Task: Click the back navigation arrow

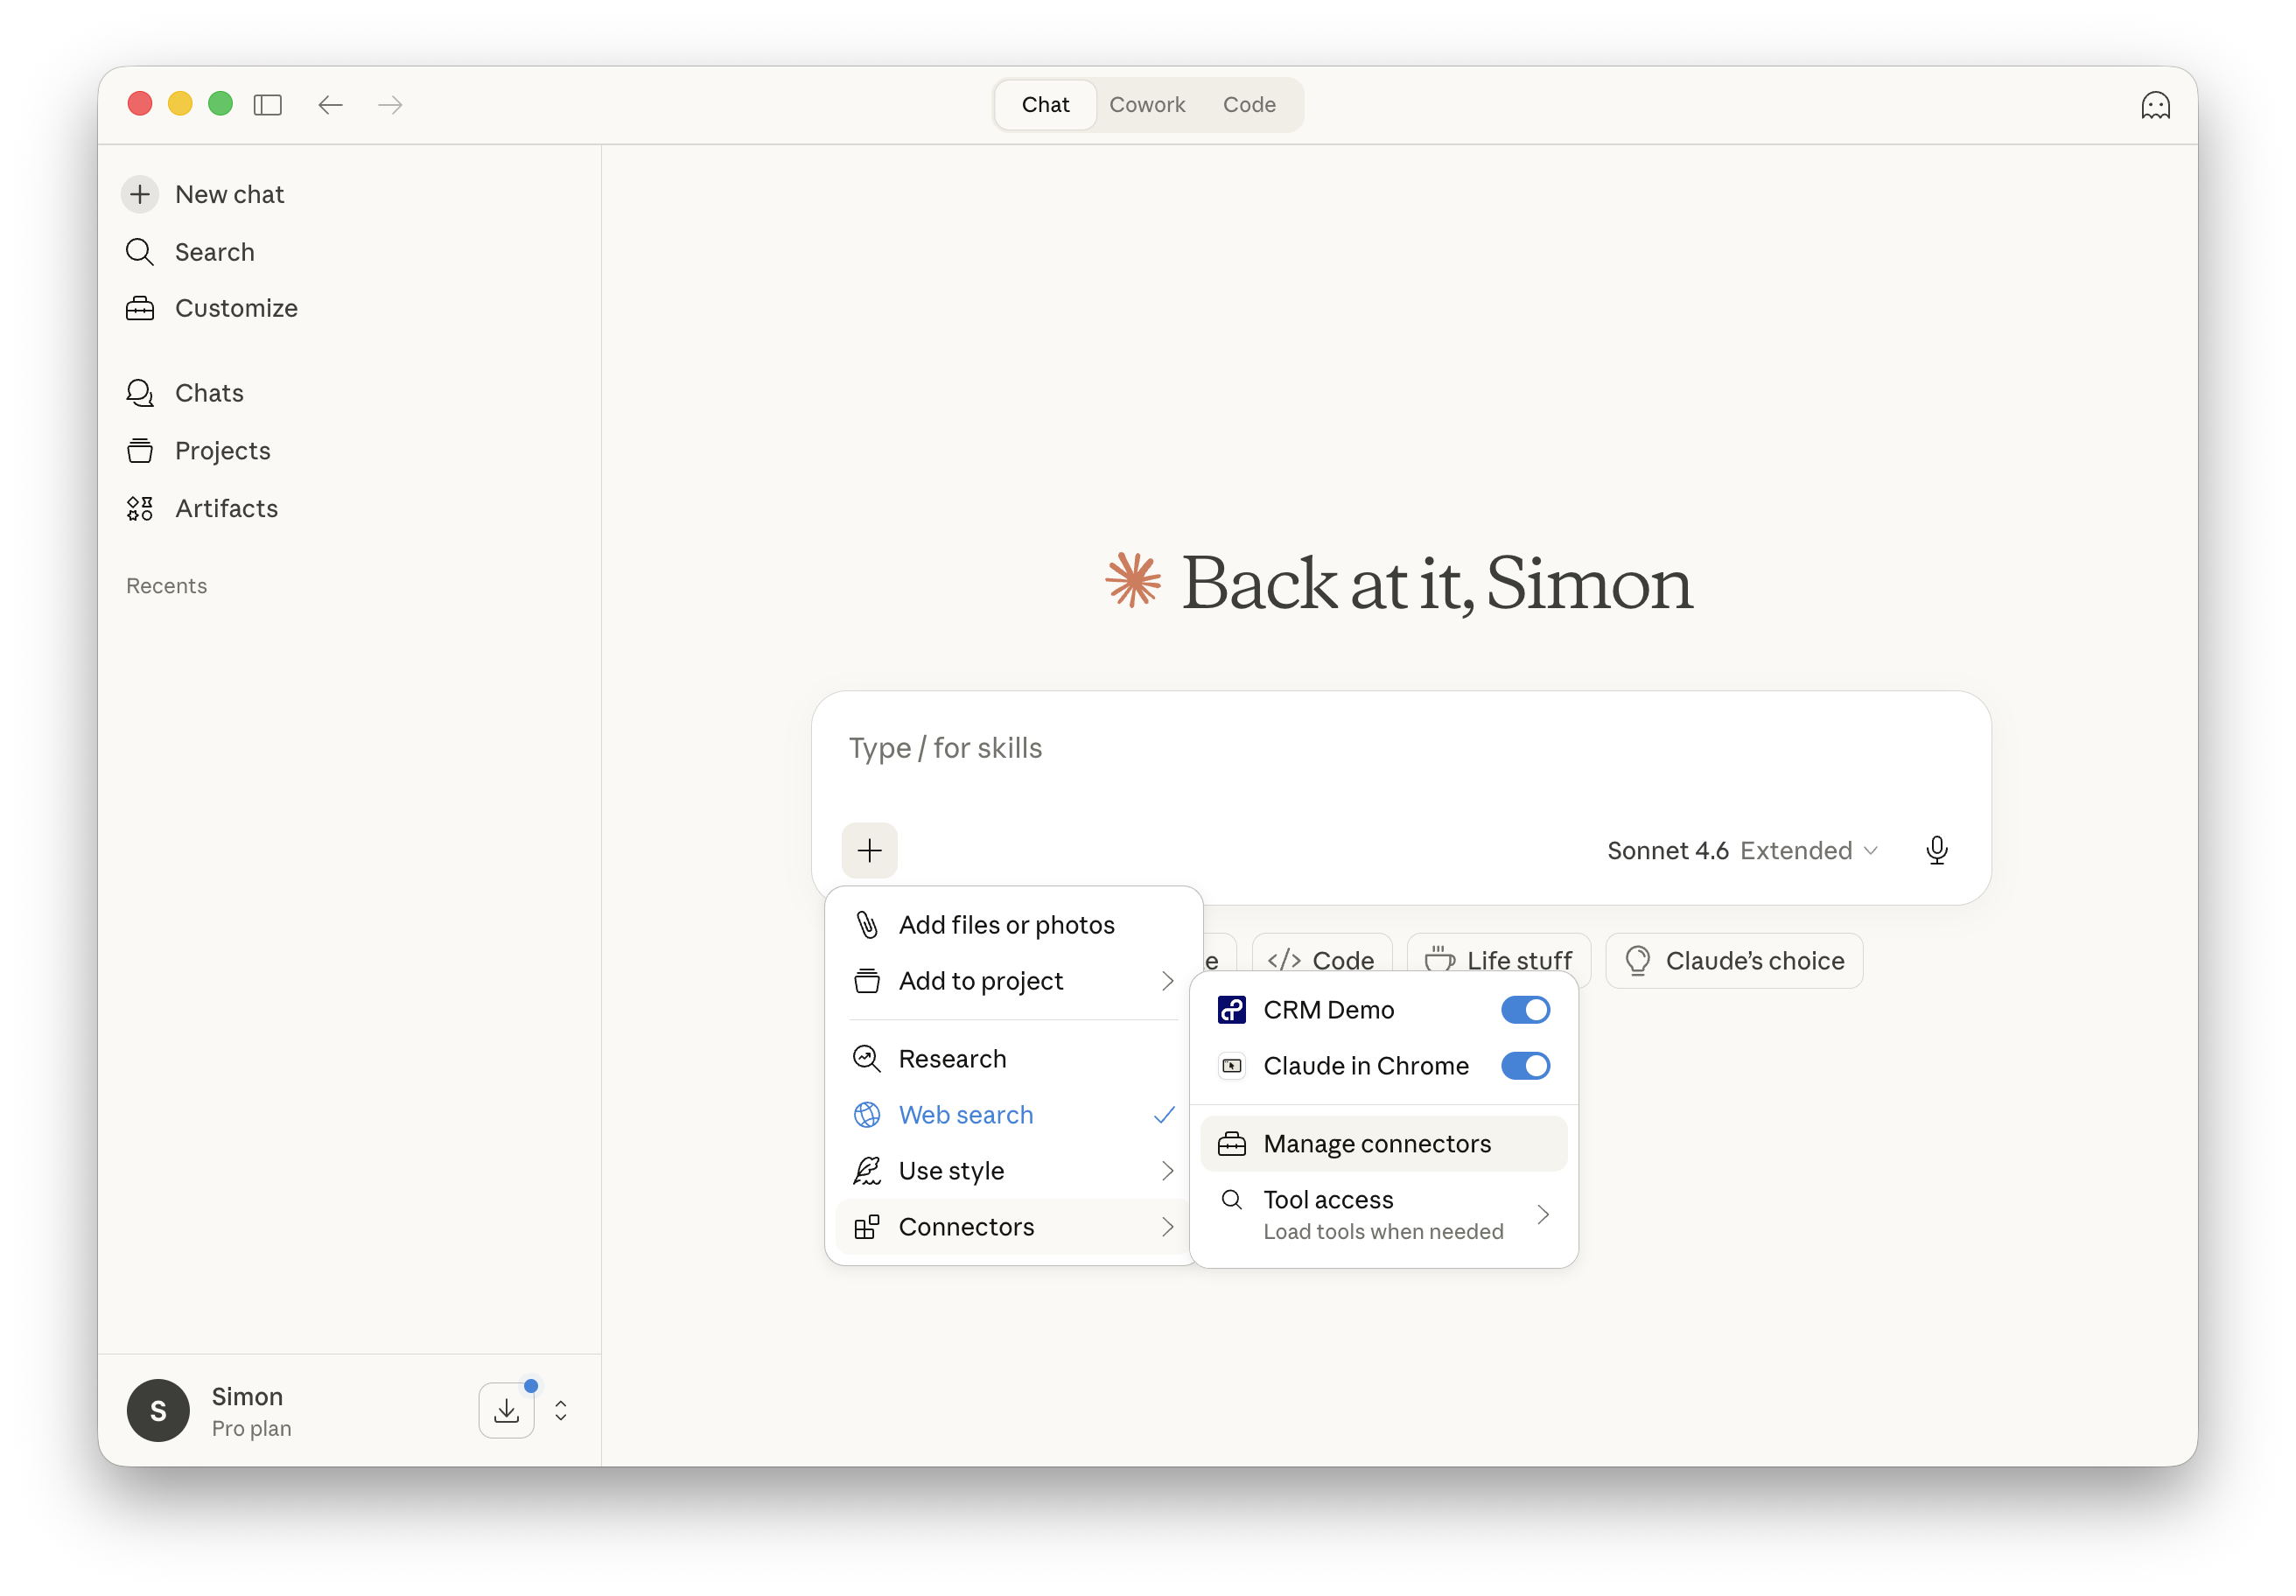Action: pos(330,105)
